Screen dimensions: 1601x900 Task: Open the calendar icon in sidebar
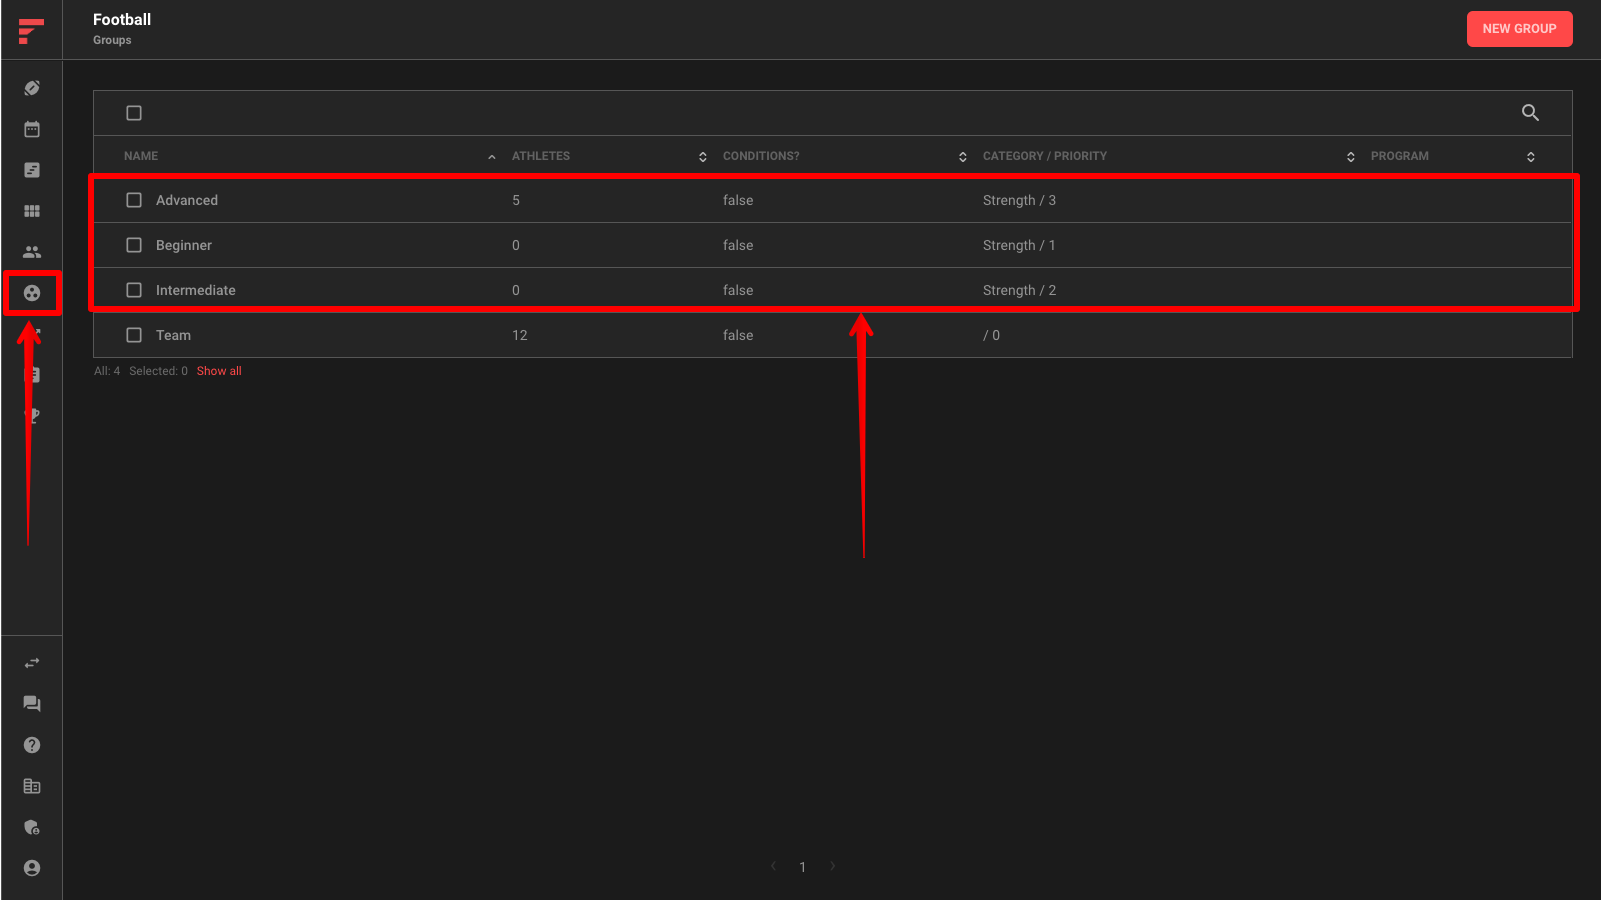pos(32,129)
